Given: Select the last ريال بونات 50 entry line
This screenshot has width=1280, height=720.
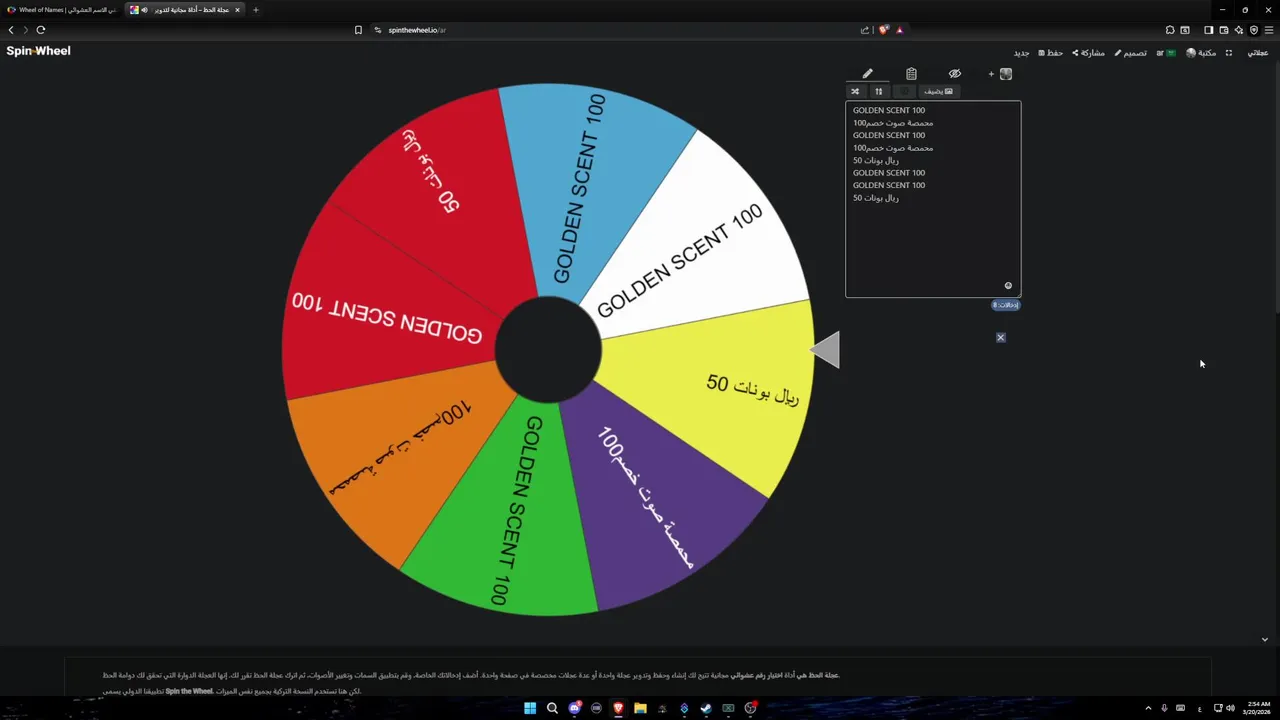Looking at the screenshot, I should point(876,198).
